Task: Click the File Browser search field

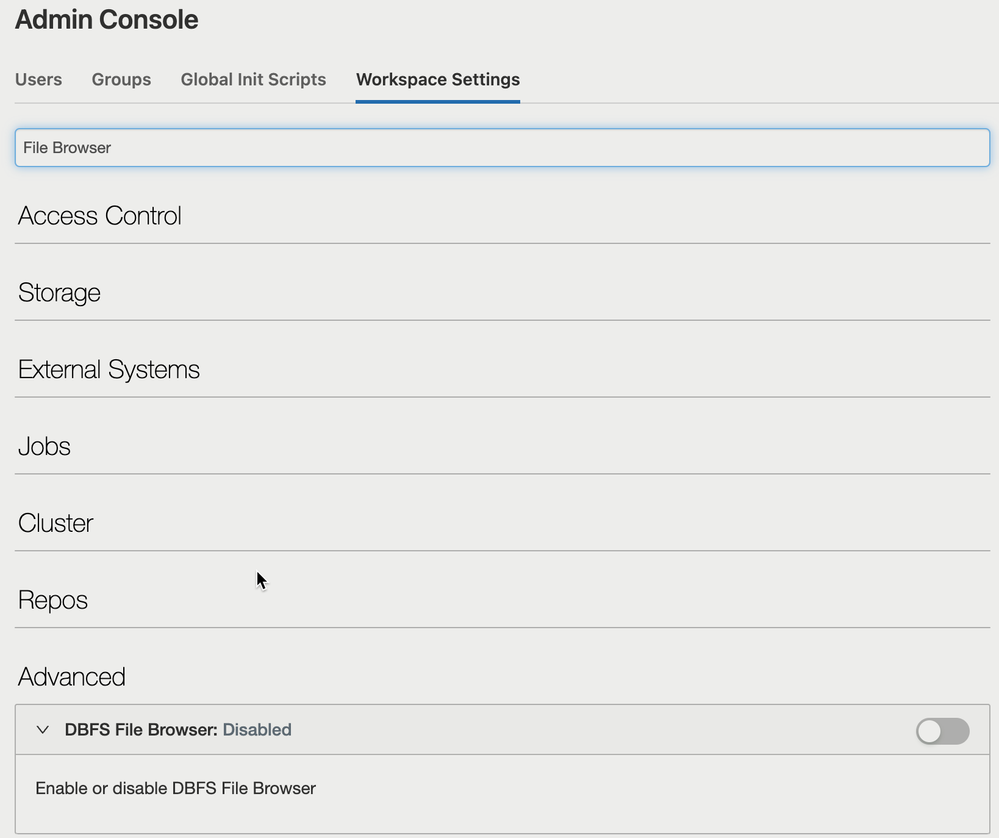Action: [502, 147]
